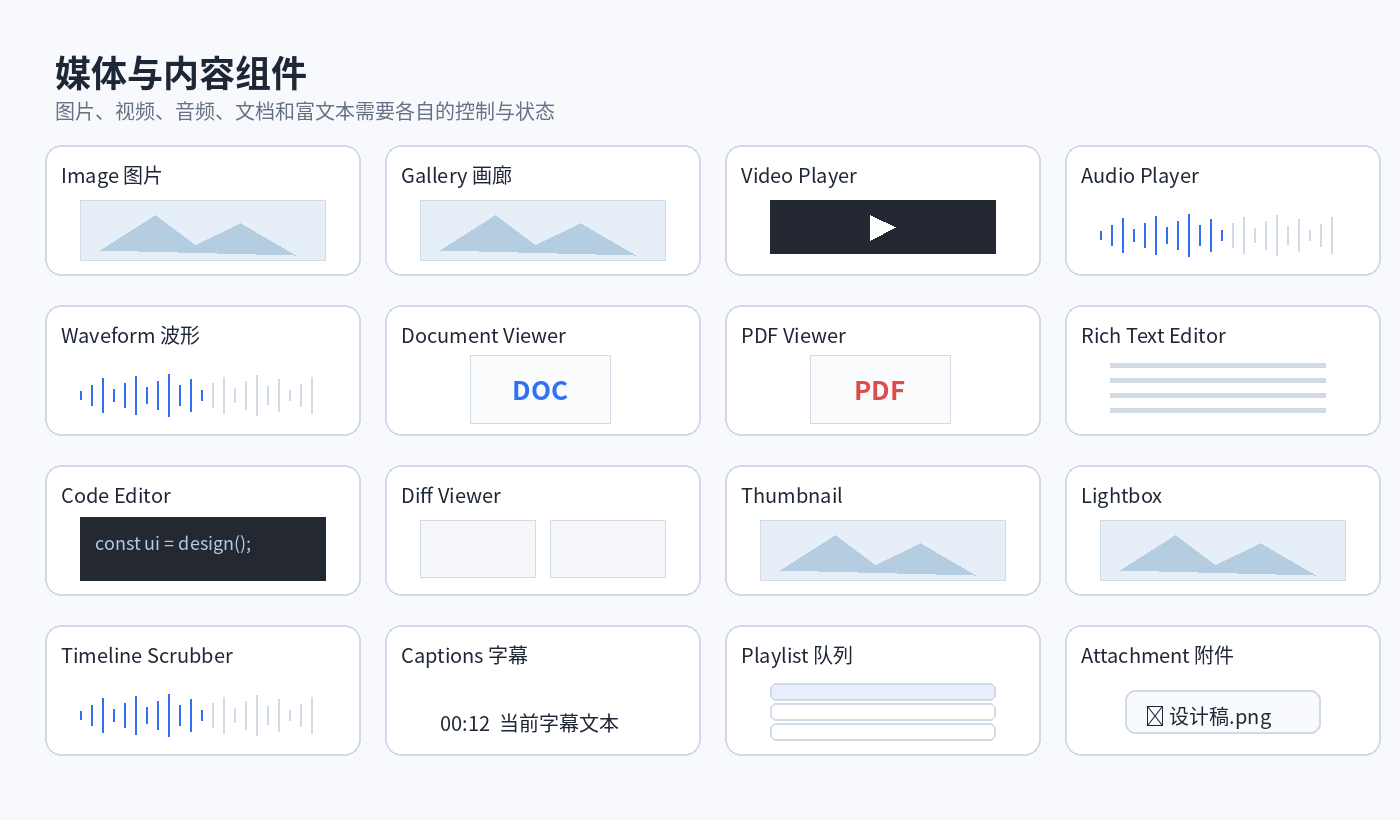Open the Gallery 画廊 mountain image
The height and width of the screenshot is (820, 1400).
(543, 230)
